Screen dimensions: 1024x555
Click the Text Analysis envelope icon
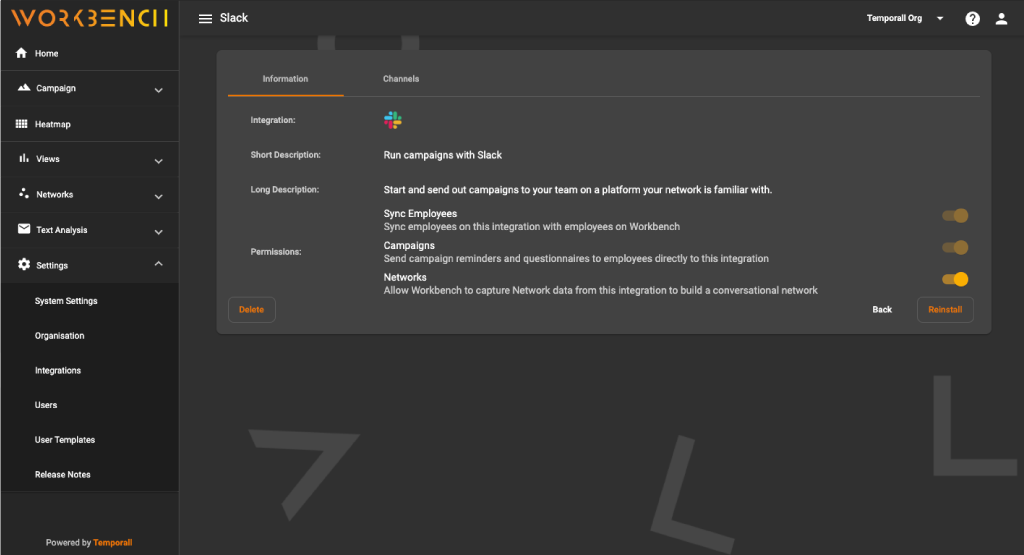(x=24, y=229)
